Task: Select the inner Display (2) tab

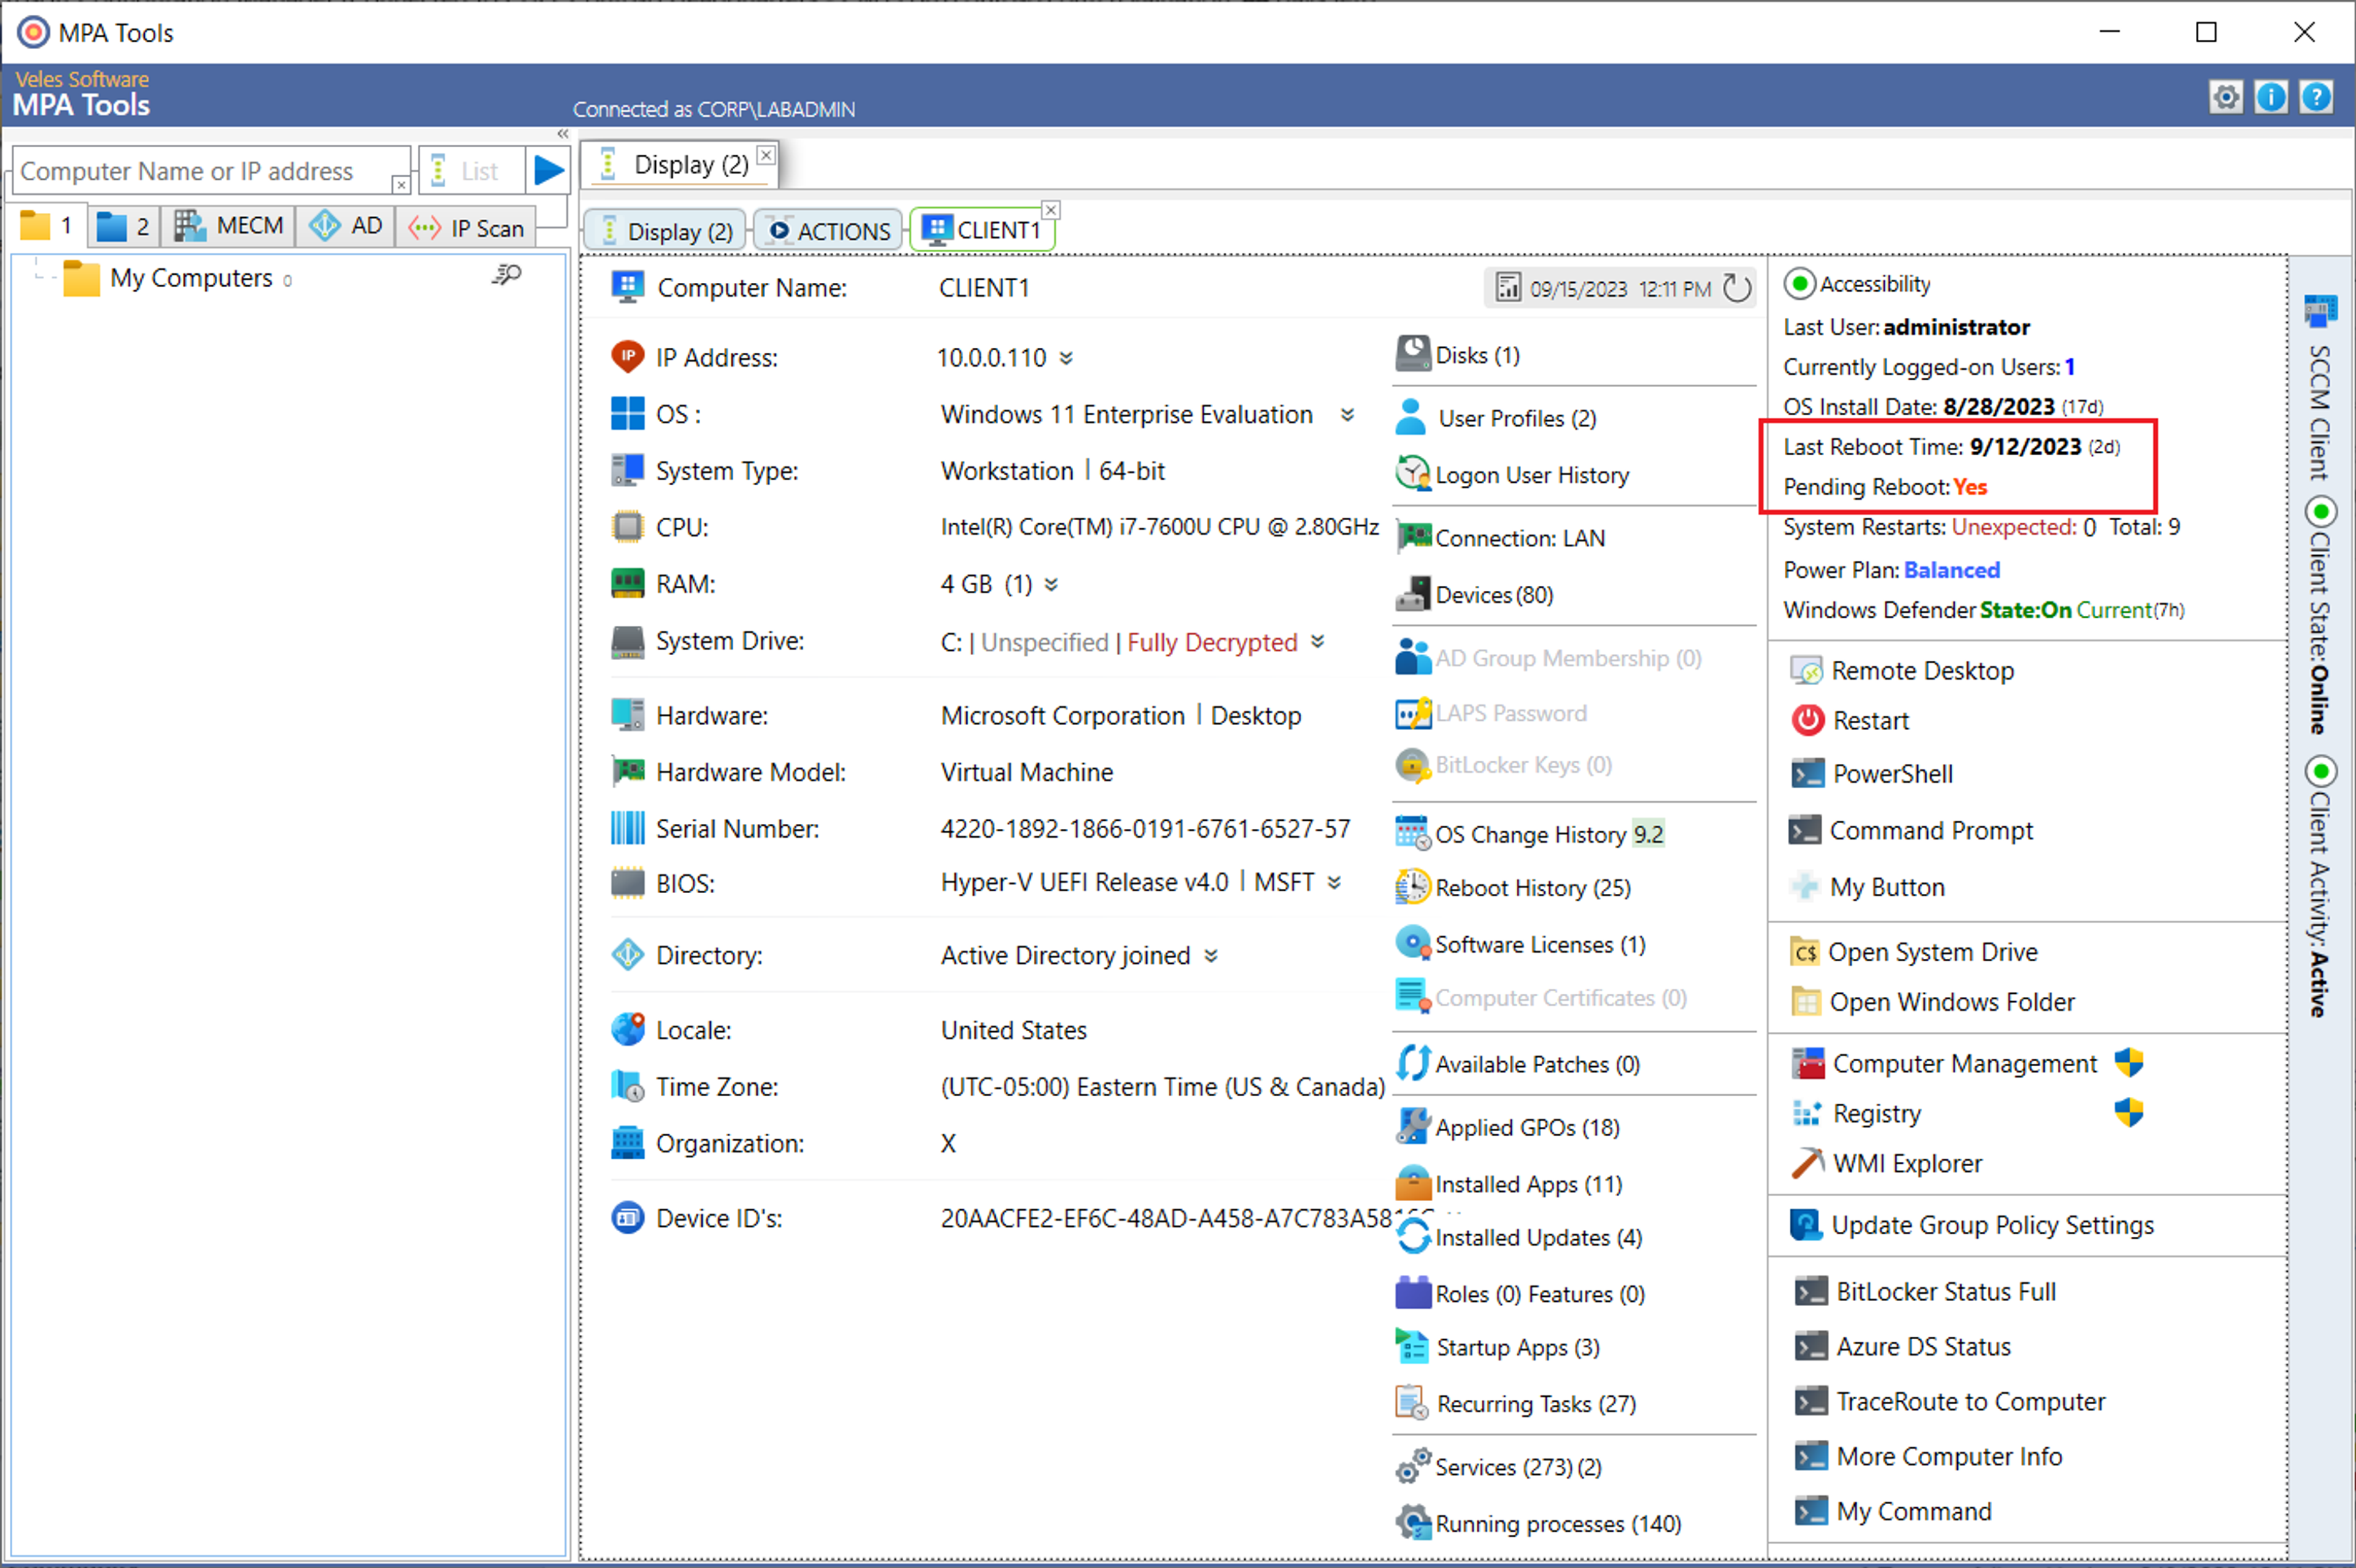Action: click(666, 231)
